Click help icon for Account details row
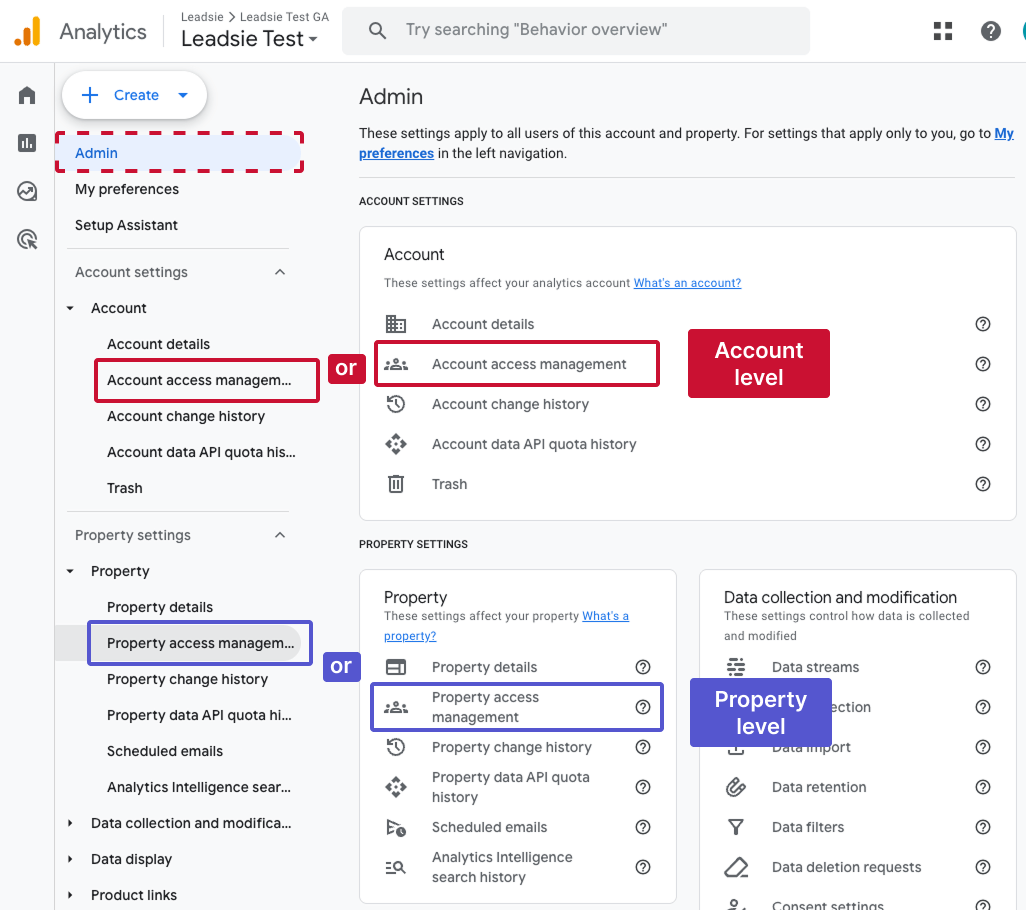Screen dimensions: 1026x910 (982, 324)
